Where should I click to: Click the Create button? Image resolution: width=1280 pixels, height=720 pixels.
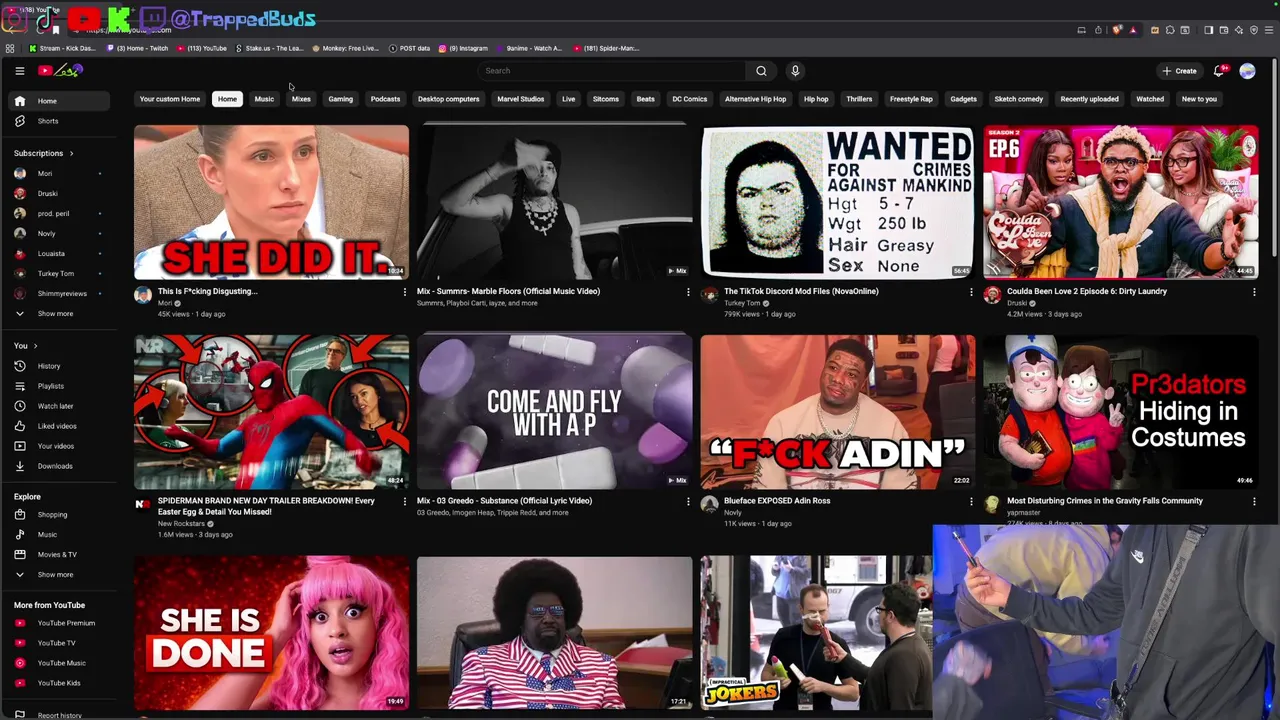coord(1179,71)
